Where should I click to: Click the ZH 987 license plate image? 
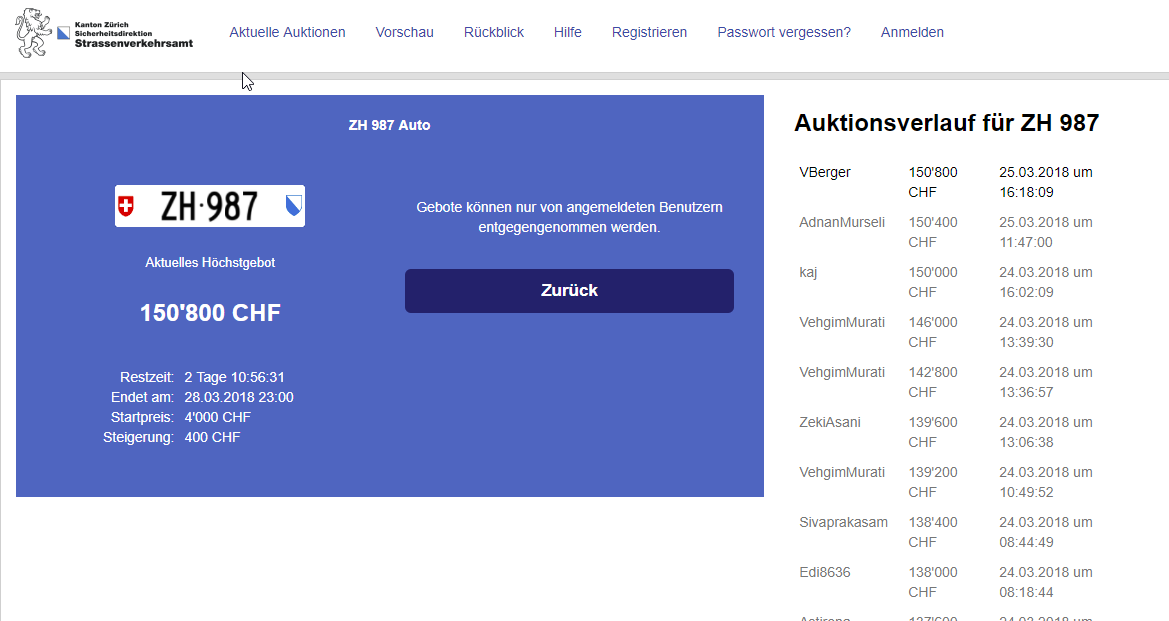click(x=210, y=206)
